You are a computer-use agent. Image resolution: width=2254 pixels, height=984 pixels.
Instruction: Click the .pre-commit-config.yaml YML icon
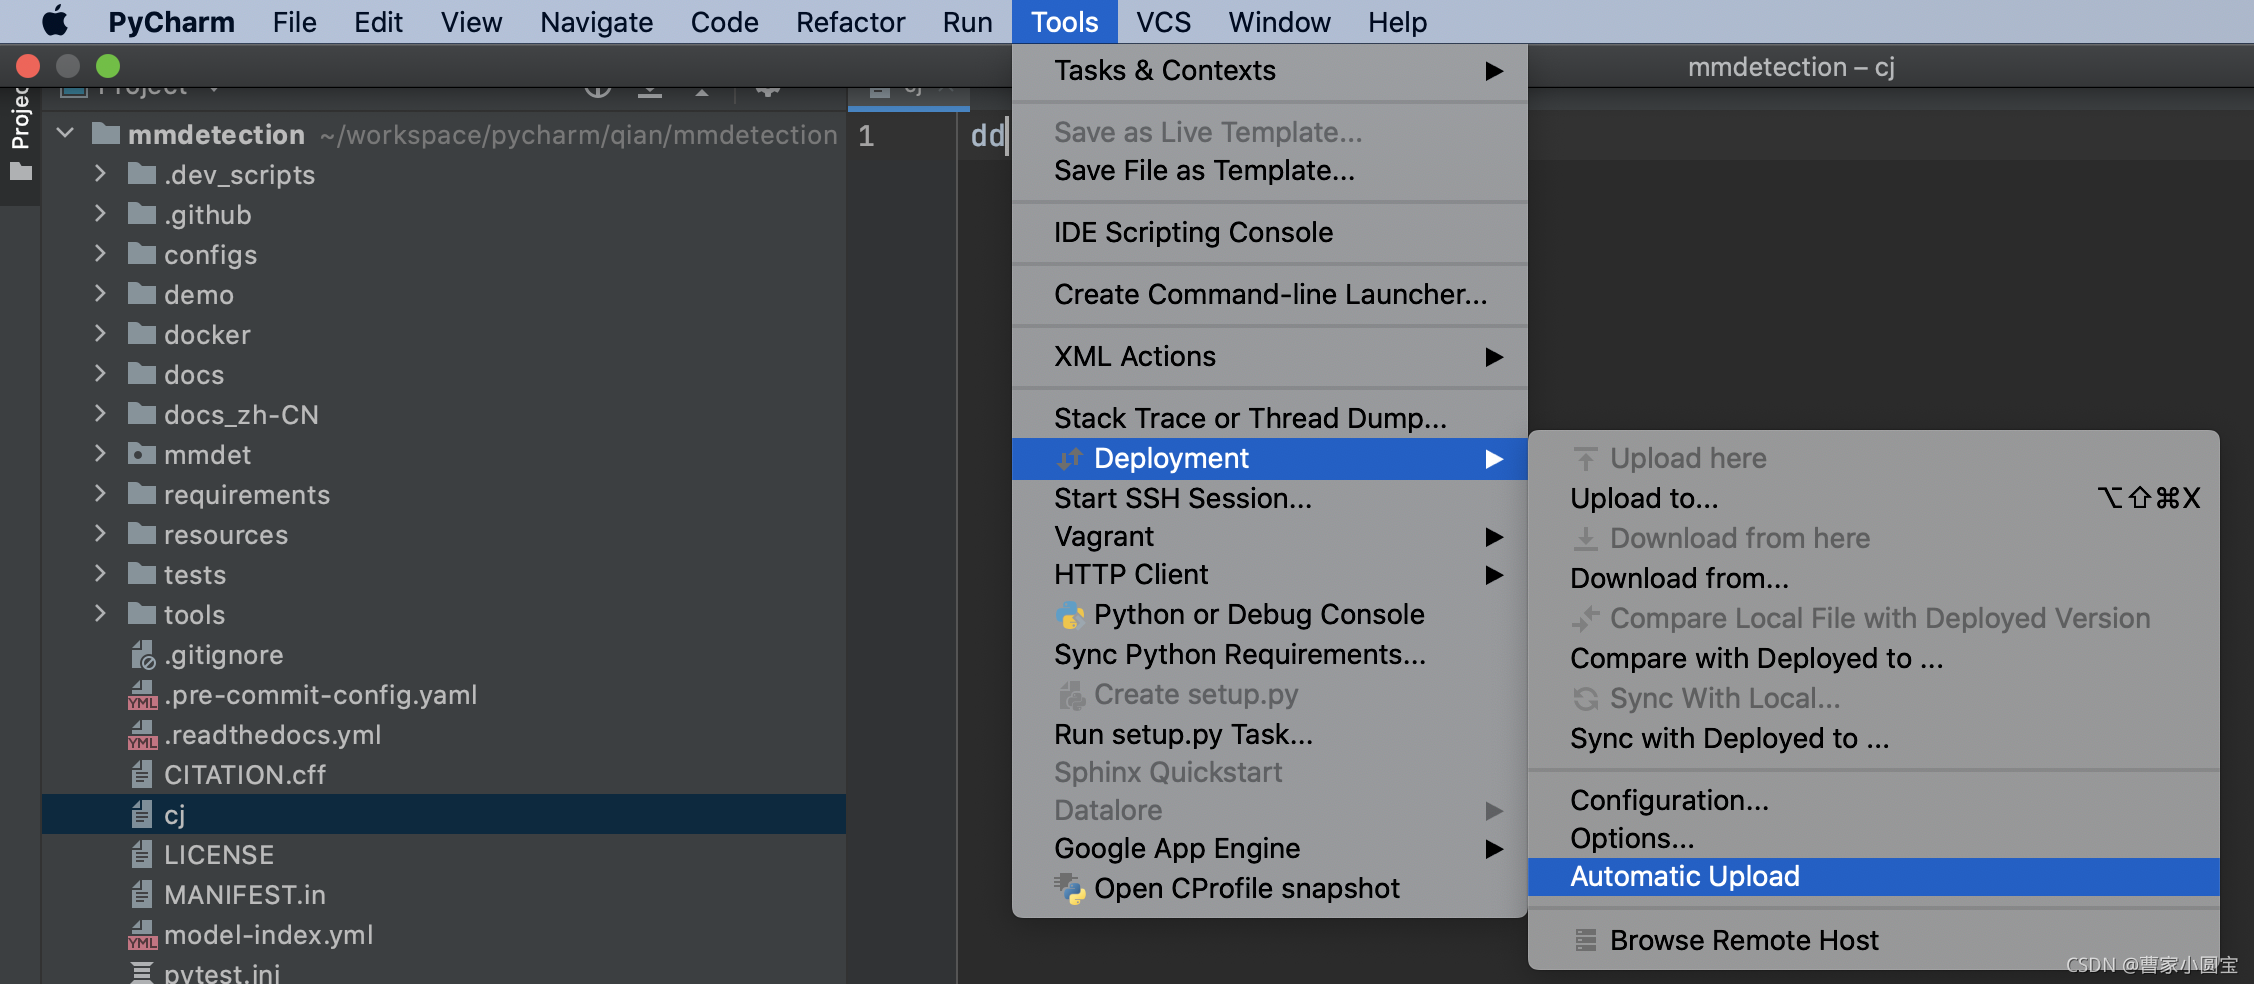(x=143, y=695)
